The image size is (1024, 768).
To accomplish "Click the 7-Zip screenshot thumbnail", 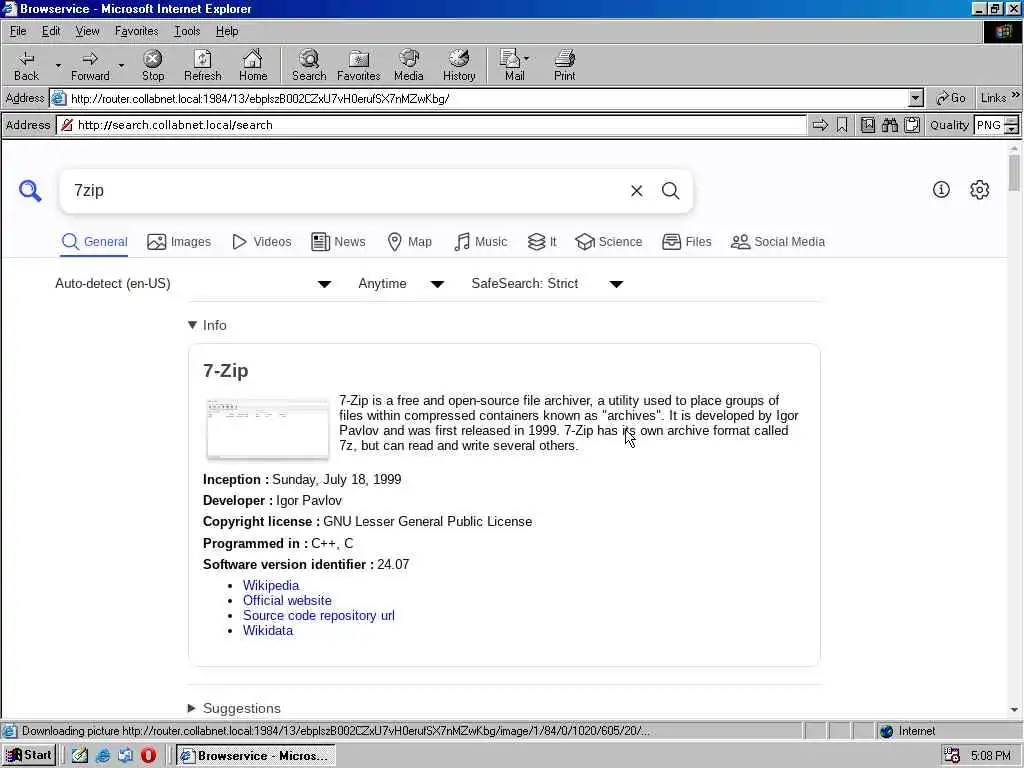I will click(x=268, y=428).
